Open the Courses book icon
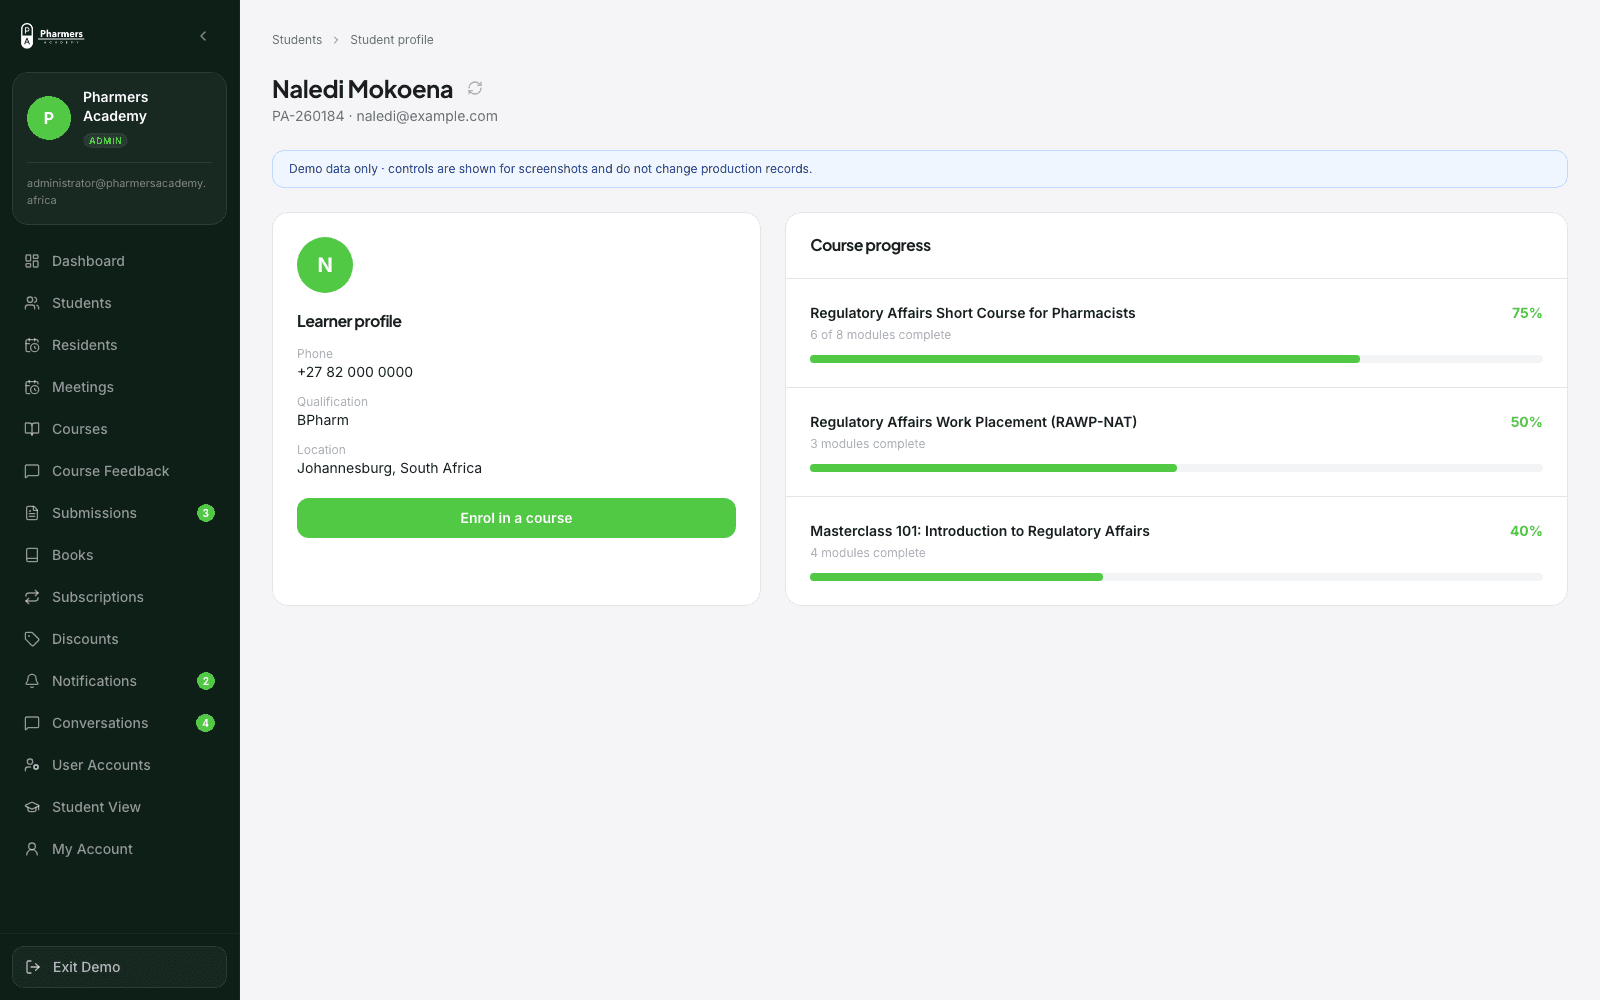 point(32,429)
